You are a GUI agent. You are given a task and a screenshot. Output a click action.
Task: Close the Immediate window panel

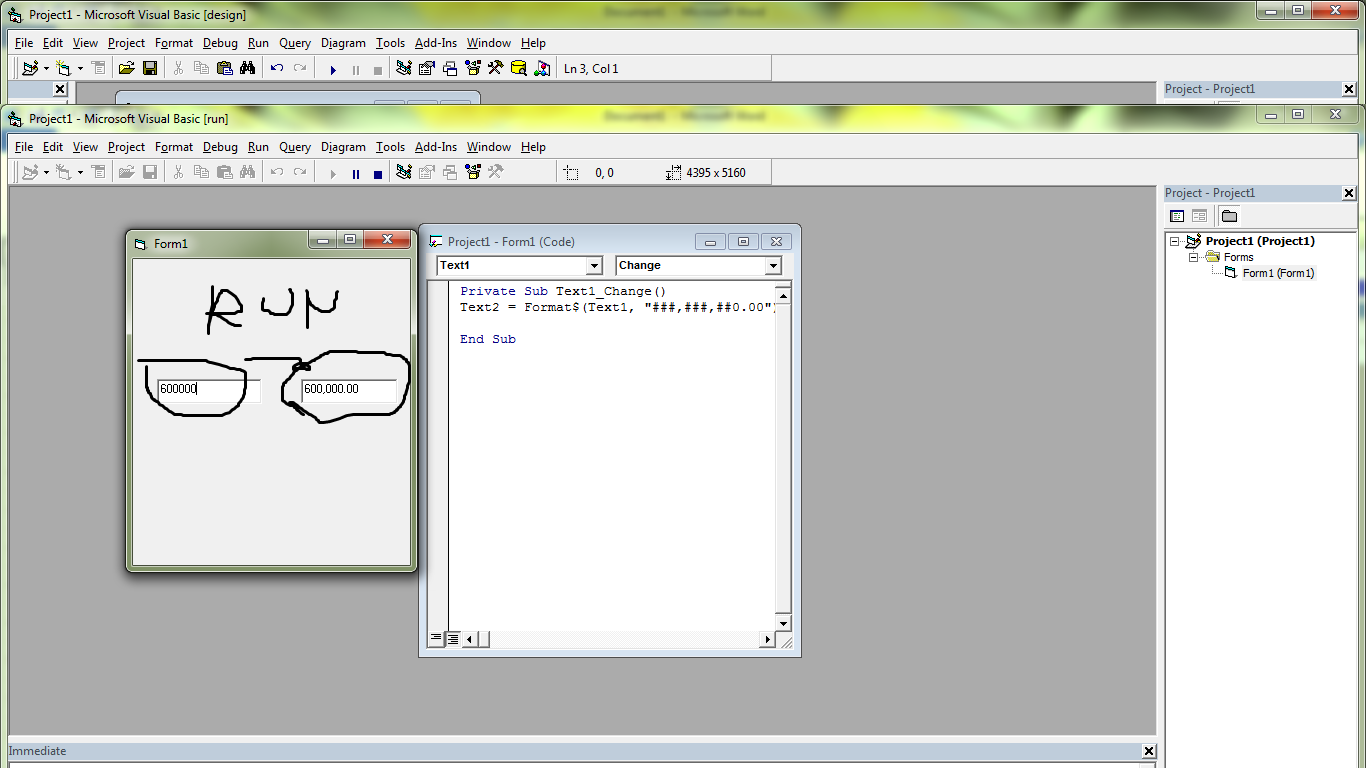pos(1149,751)
